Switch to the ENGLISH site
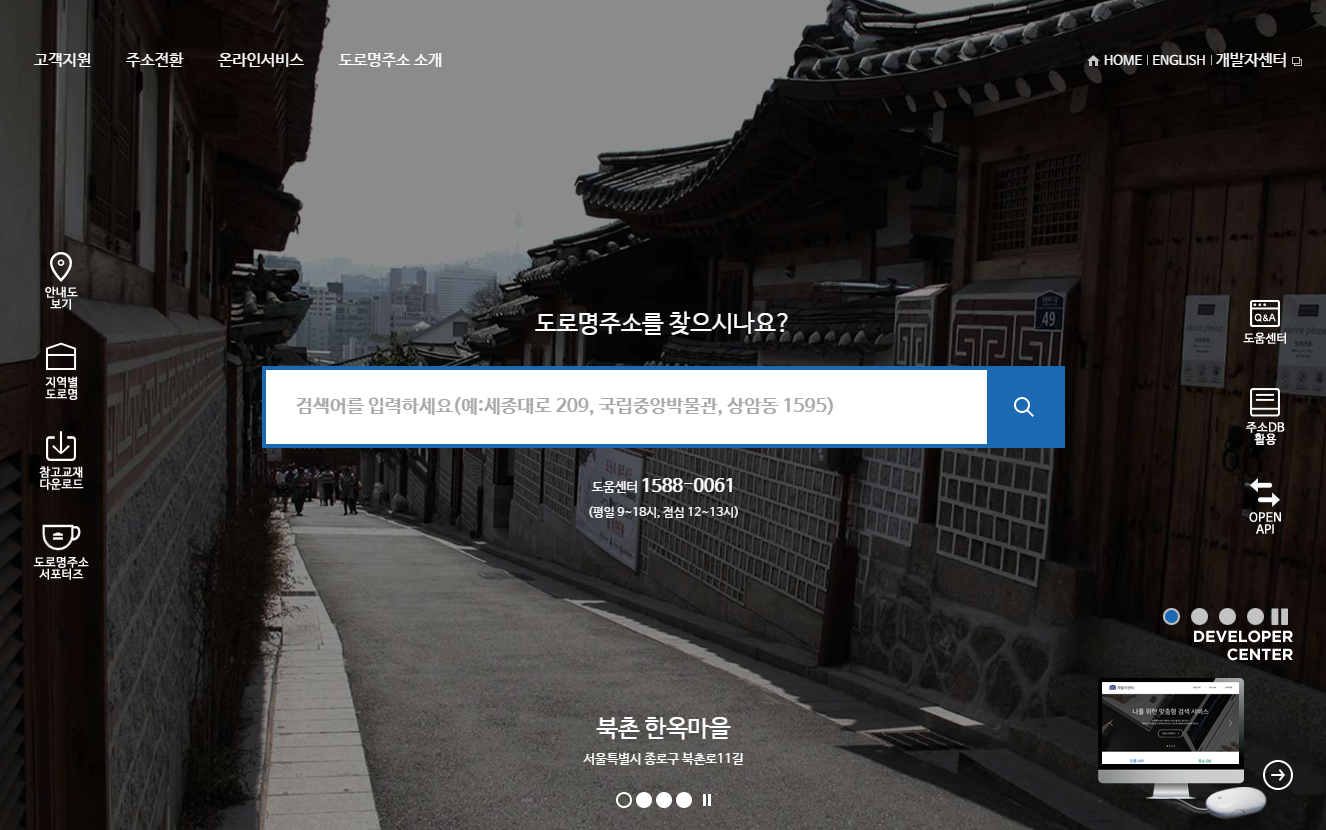The width and height of the screenshot is (1326, 830). point(1179,60)
